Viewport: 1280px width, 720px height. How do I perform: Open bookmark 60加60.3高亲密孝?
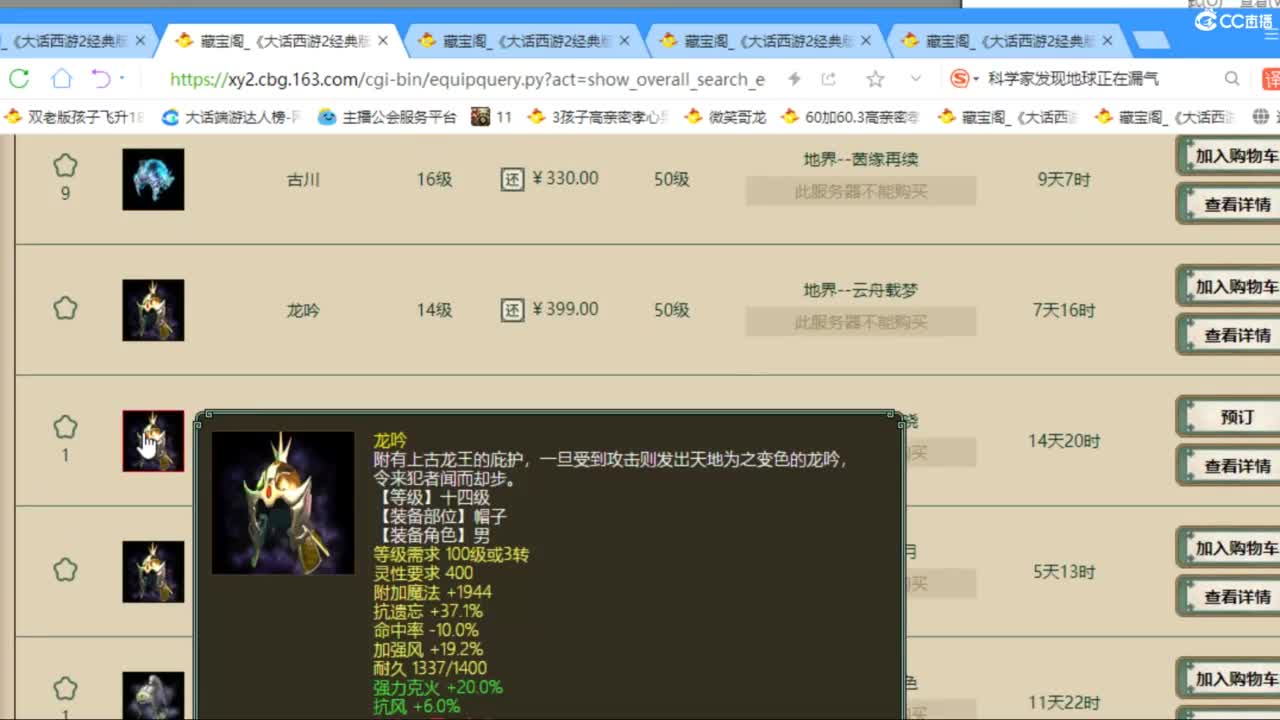coord(850,117)
